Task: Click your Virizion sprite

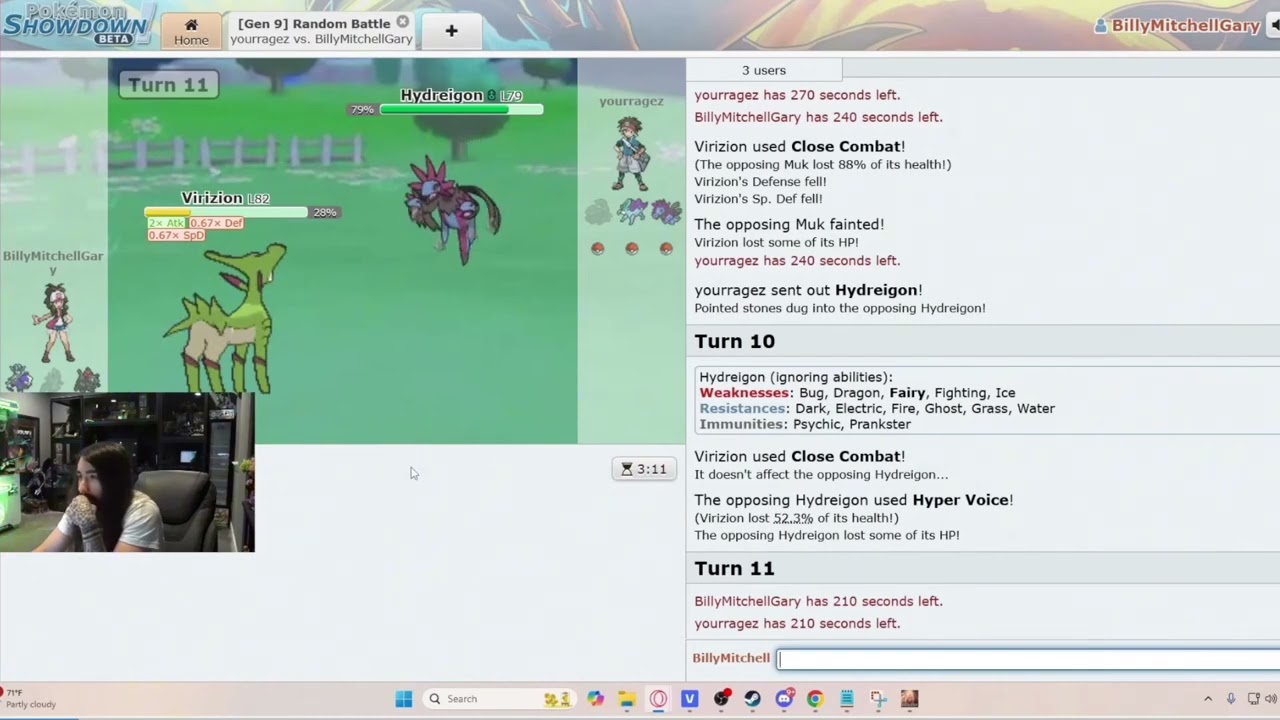Action: click(x=226, y=320)
